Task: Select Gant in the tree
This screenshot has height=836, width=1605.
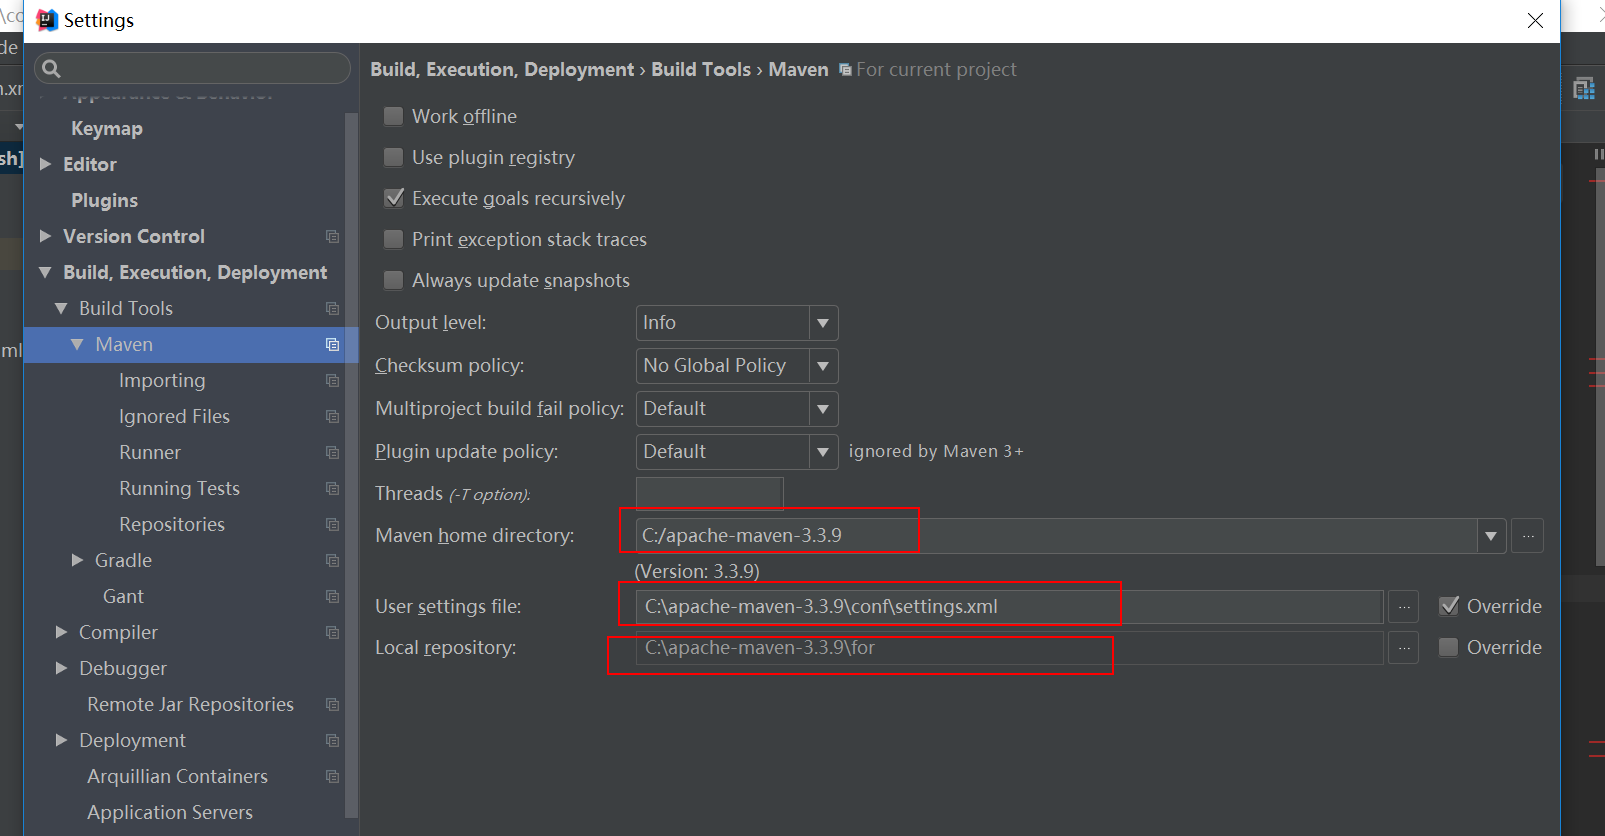Action: (123, 596)
